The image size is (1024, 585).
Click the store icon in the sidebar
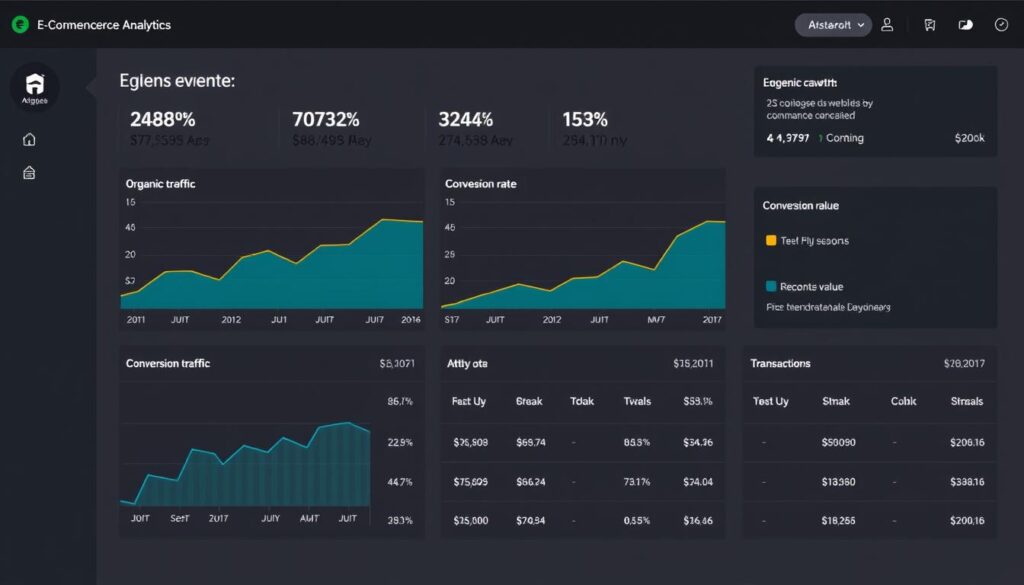29,172
